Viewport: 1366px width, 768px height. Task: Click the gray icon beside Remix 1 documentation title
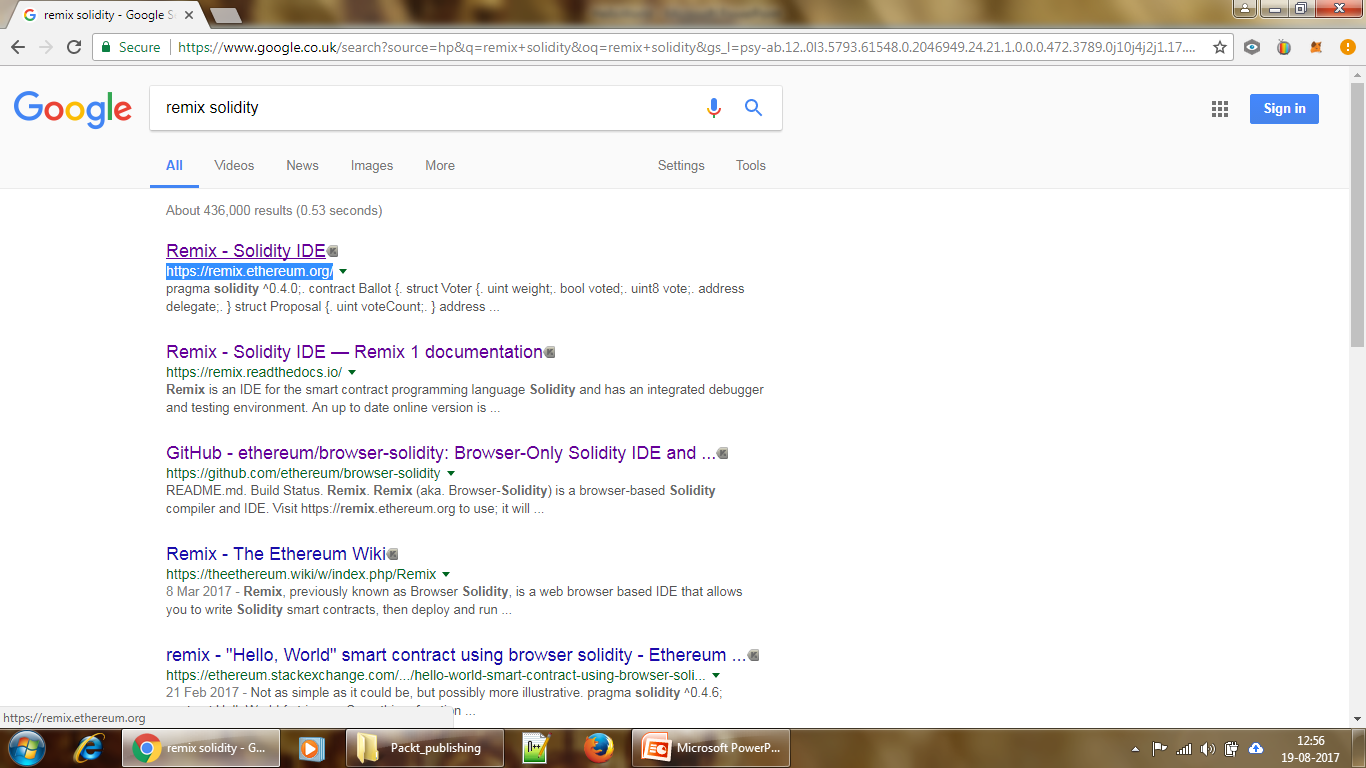549,352
